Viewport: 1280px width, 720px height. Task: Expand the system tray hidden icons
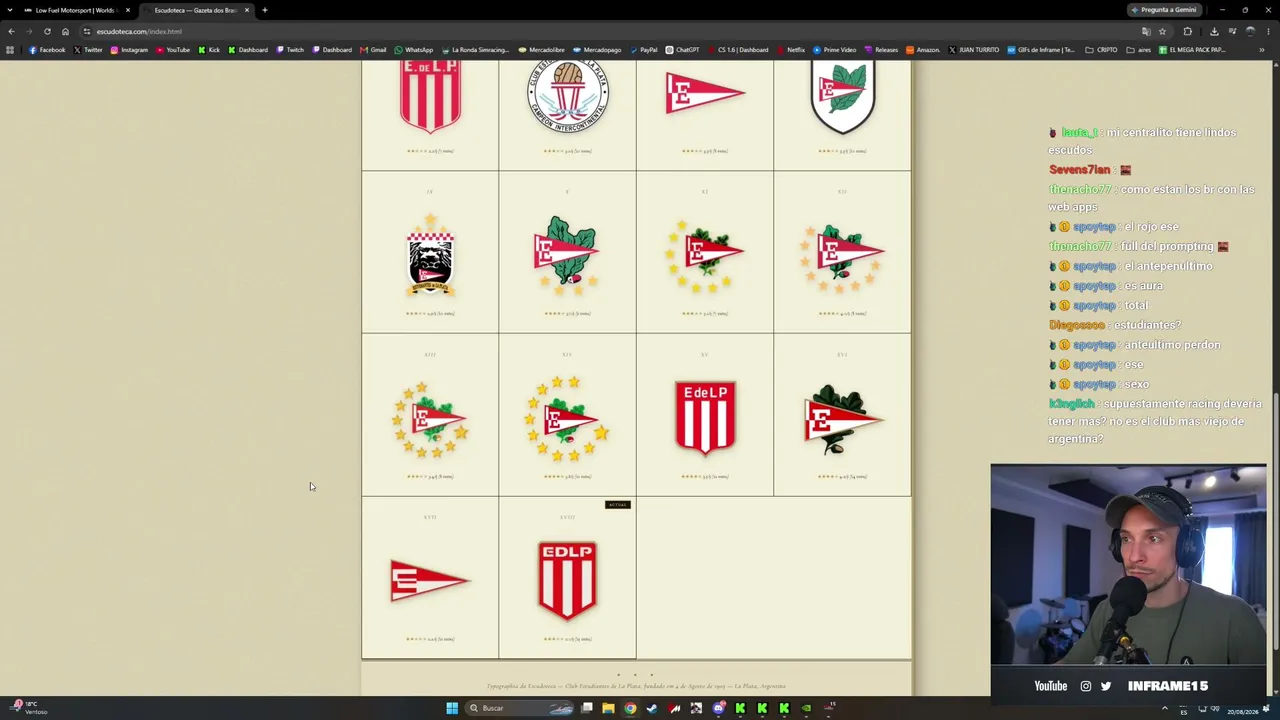(1165, 708)
